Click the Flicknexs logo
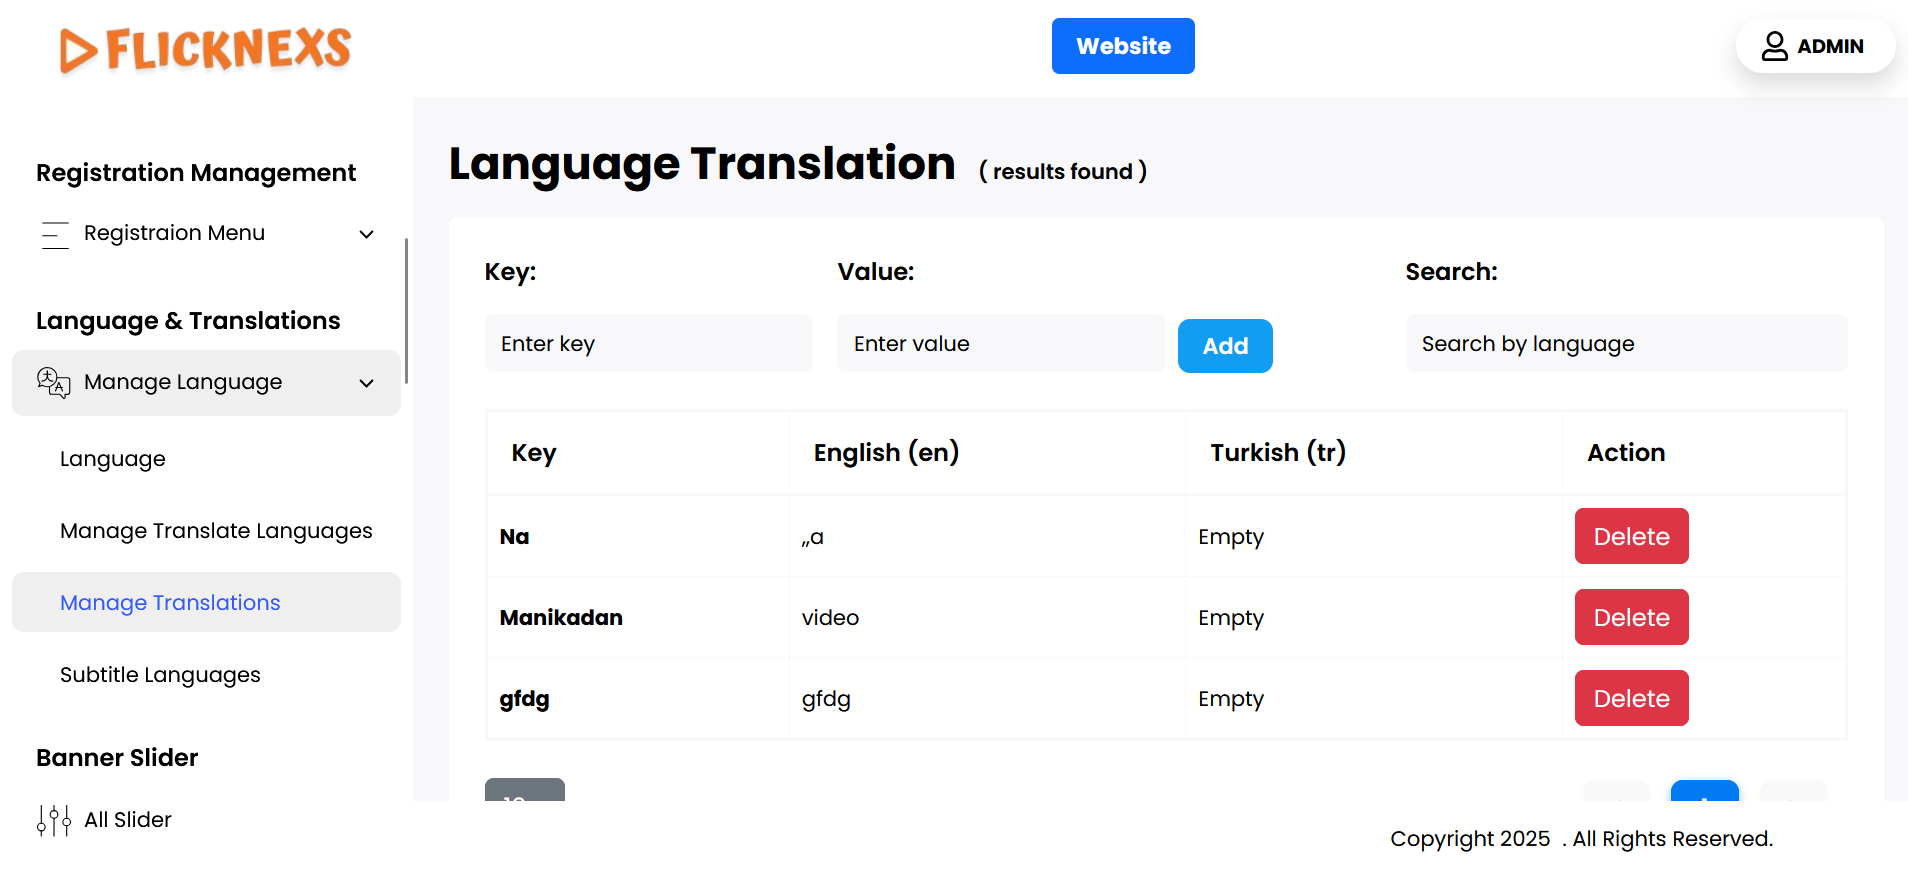This screenshot has height=873, width=1908. tap(206, 49)
